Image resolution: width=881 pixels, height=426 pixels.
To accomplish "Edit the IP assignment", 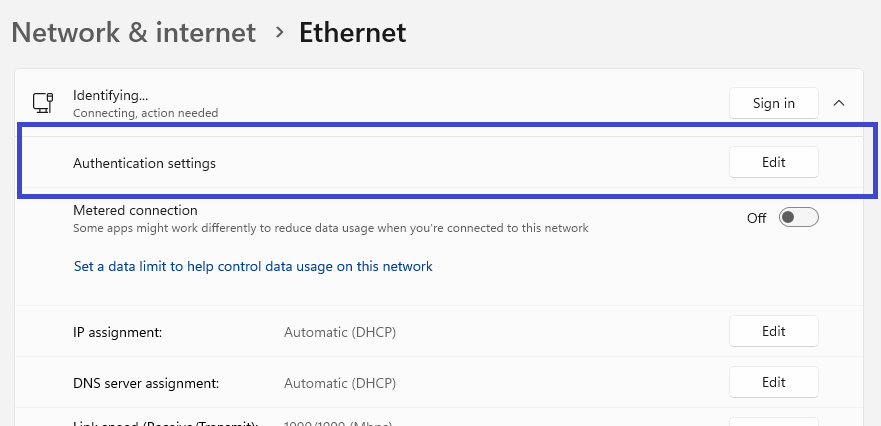I will 773,331.
